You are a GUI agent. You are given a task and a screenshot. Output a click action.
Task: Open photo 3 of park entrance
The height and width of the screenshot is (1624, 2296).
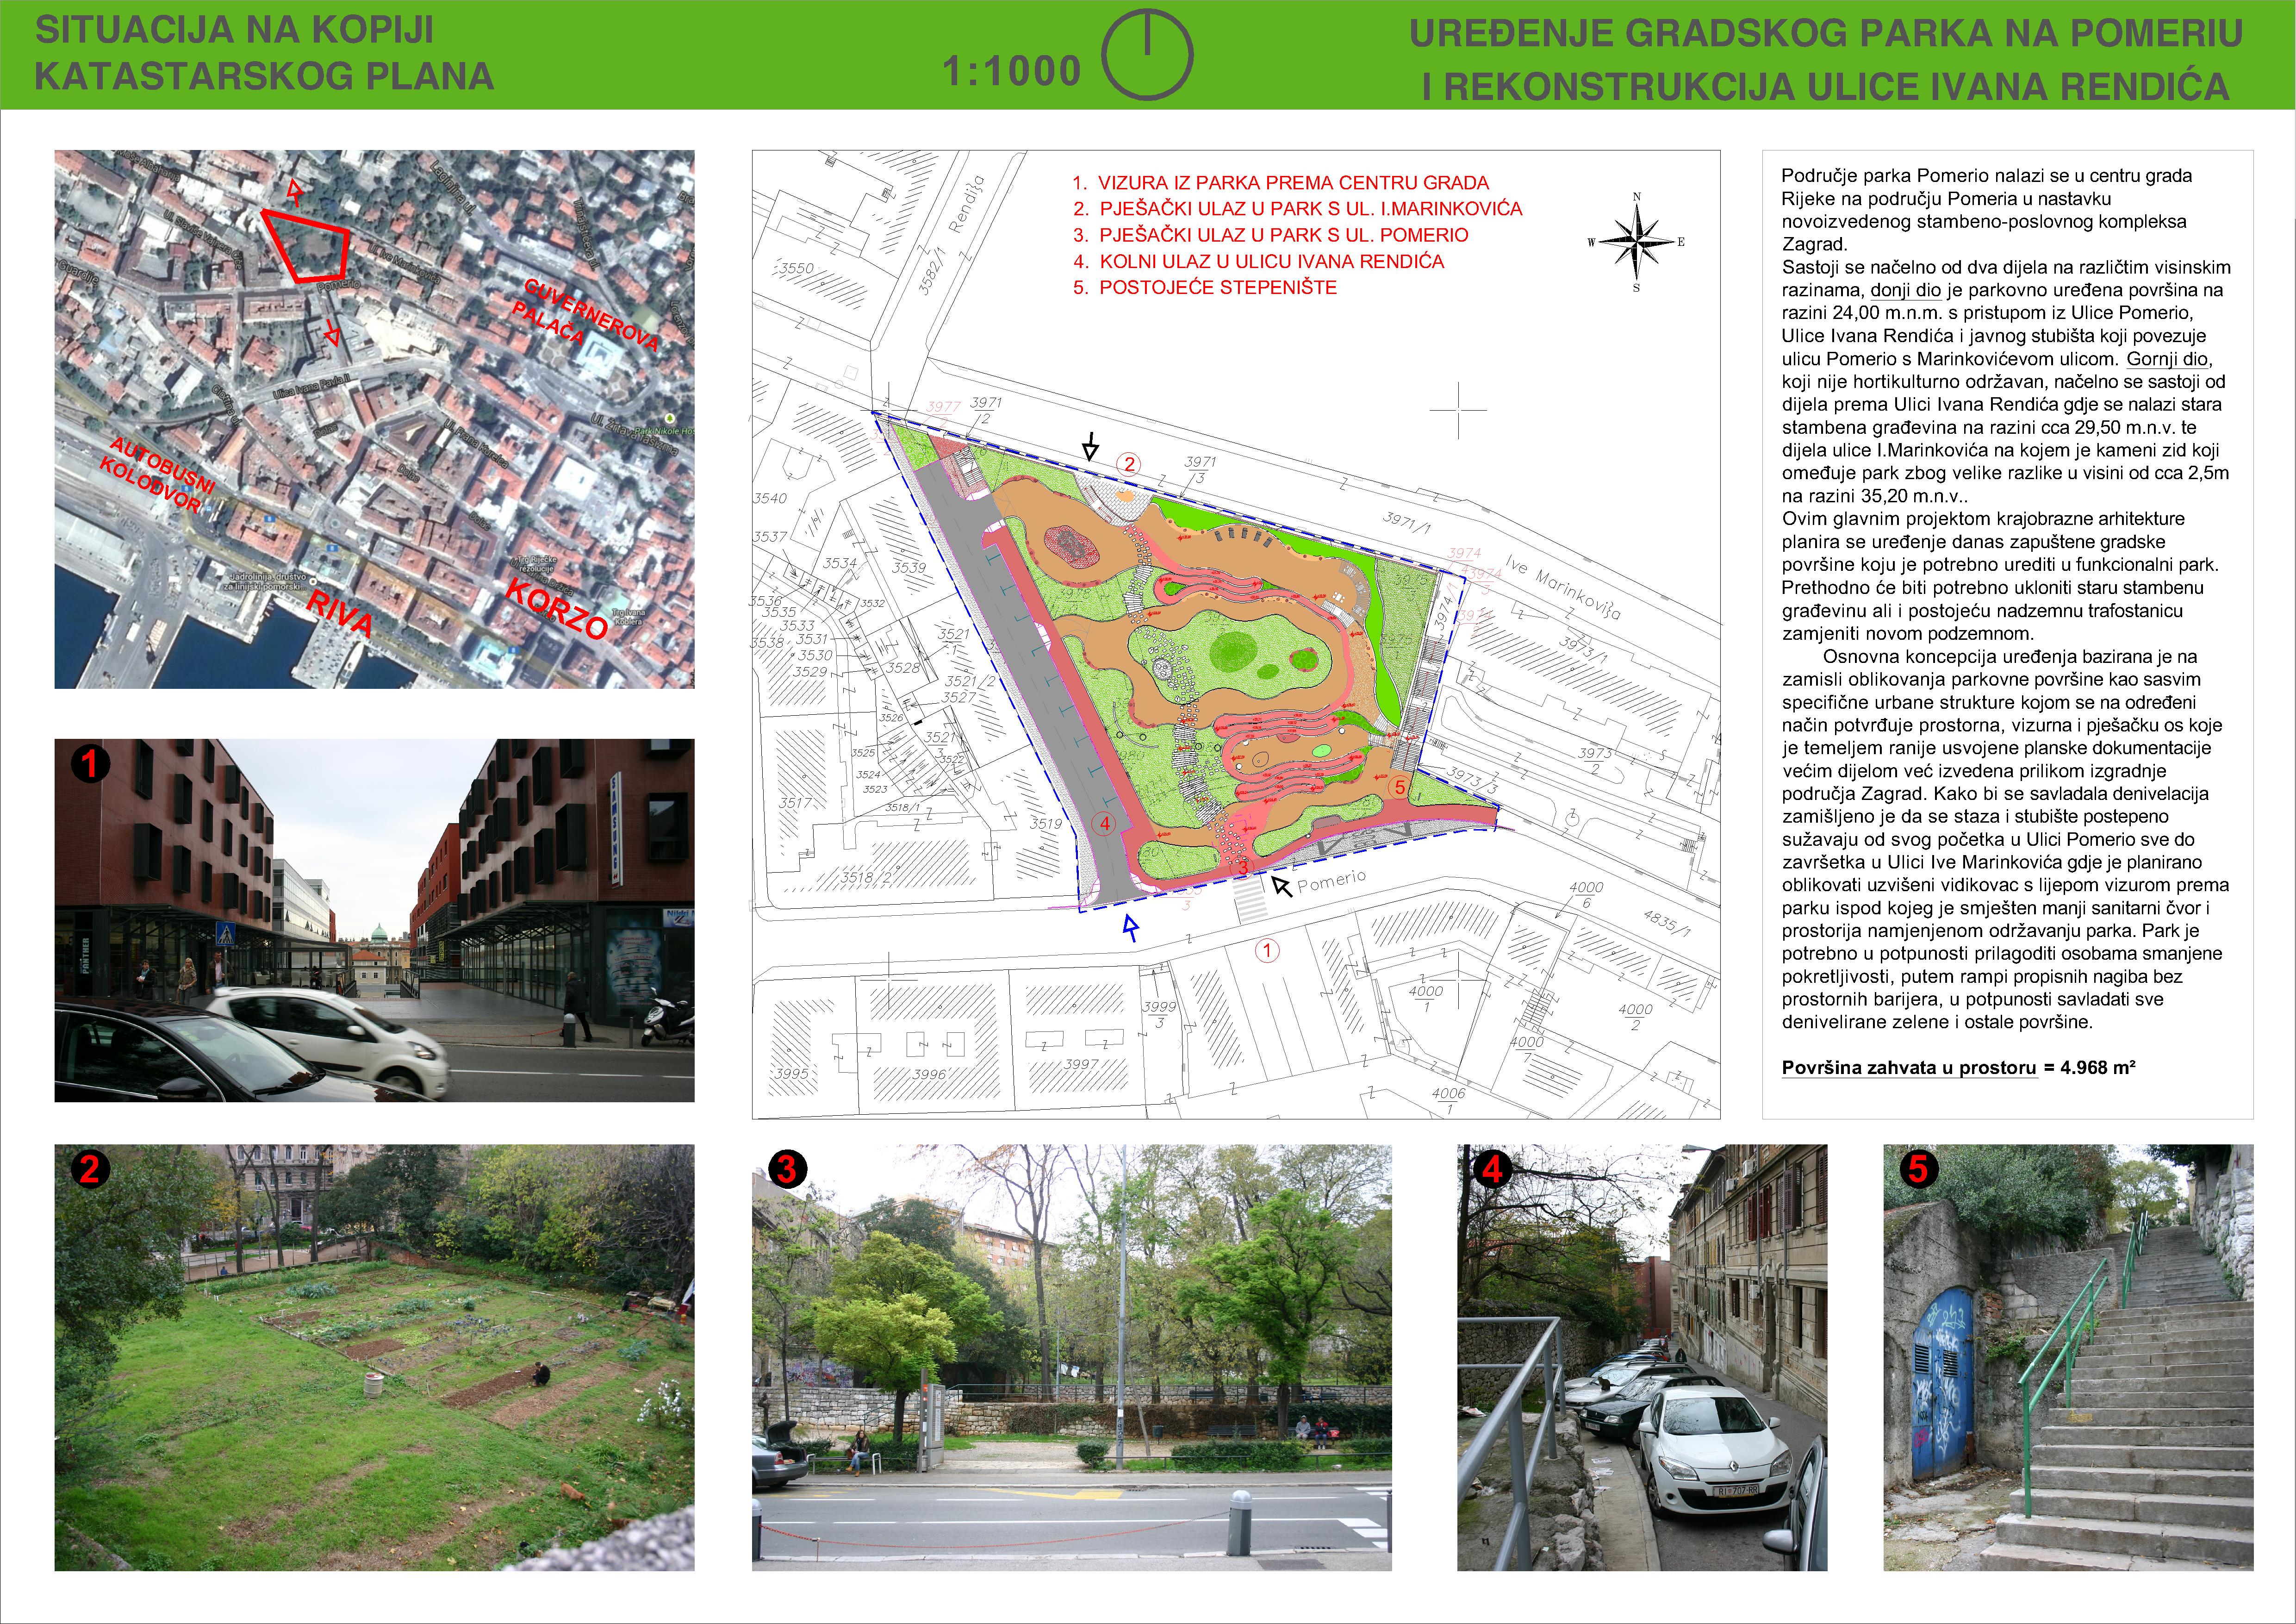tap(1071, 1357)
